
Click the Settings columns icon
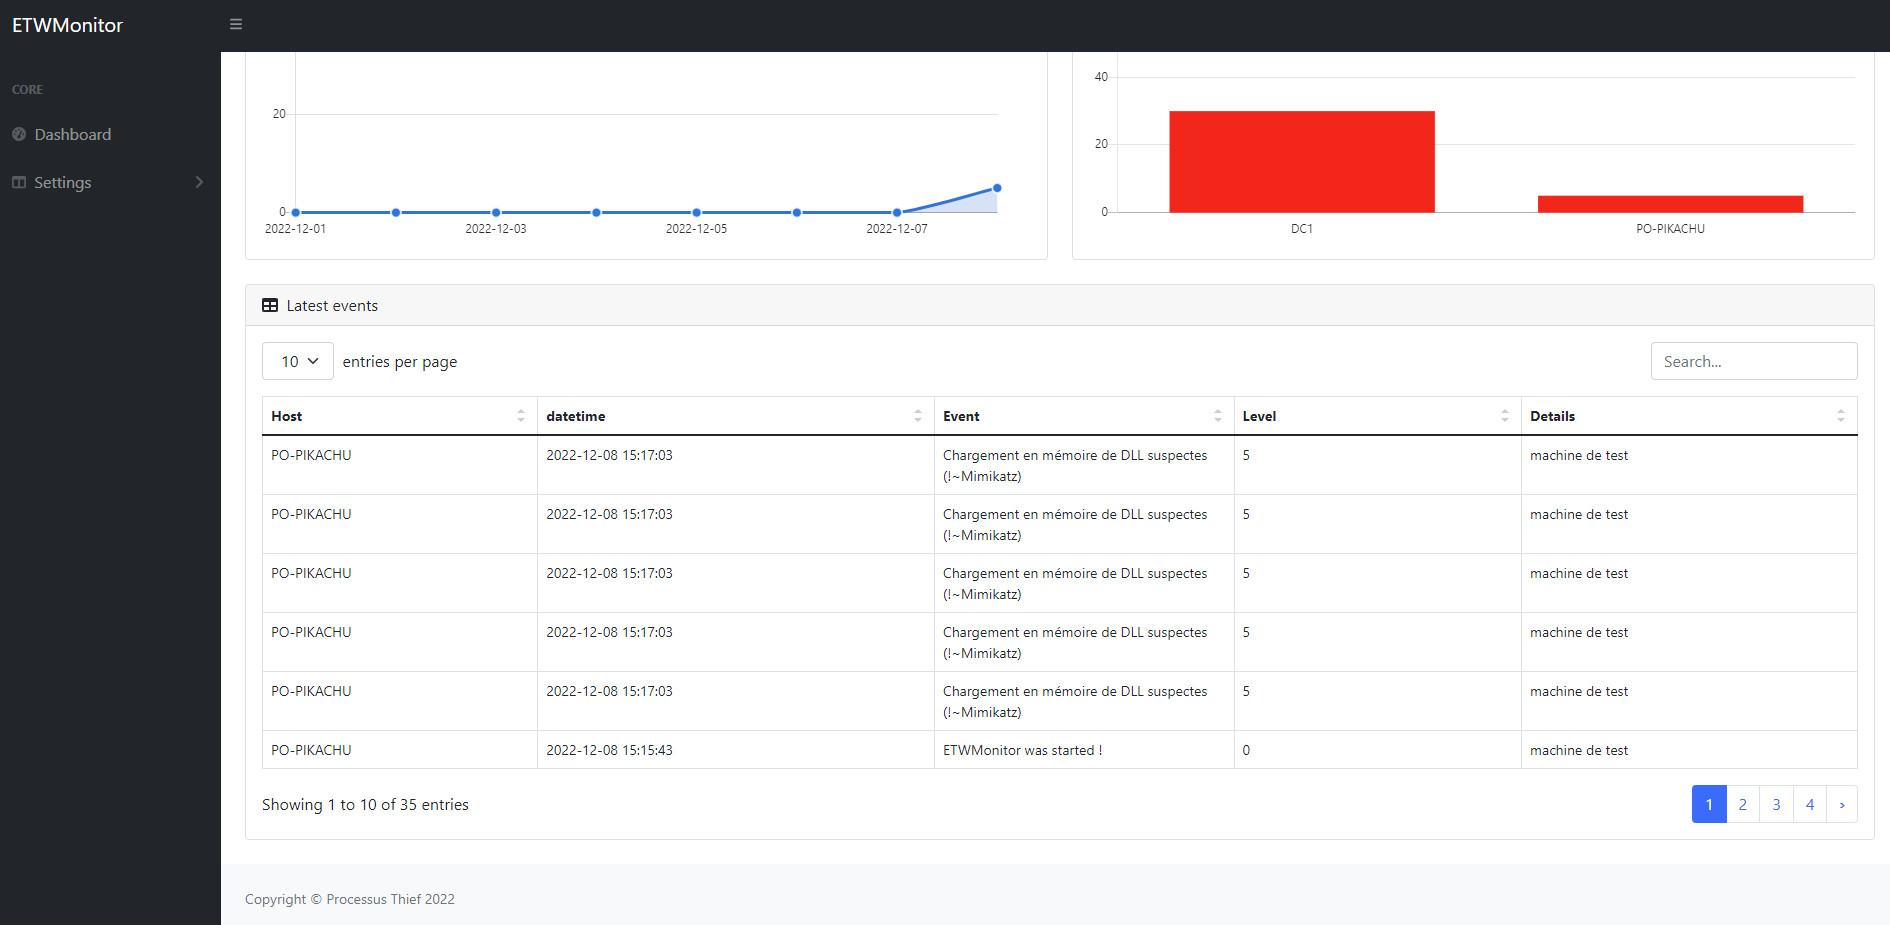tap(19, 182)
